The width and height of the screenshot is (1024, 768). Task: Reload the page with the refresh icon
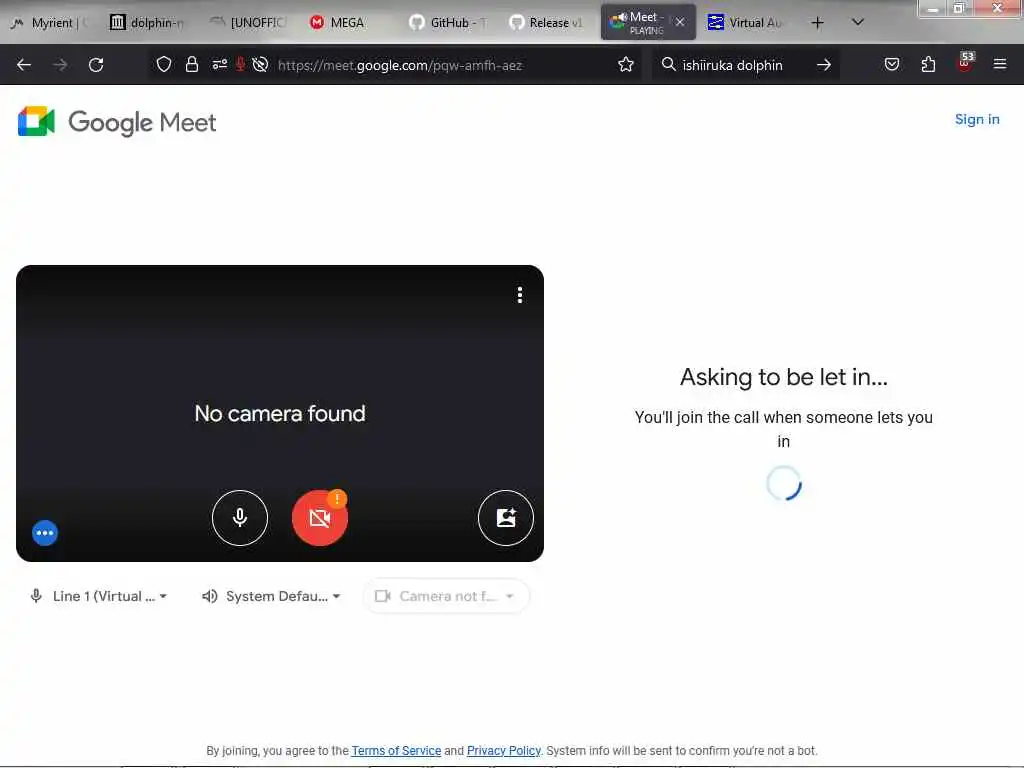pyautogui.click(x=96, y=65)
